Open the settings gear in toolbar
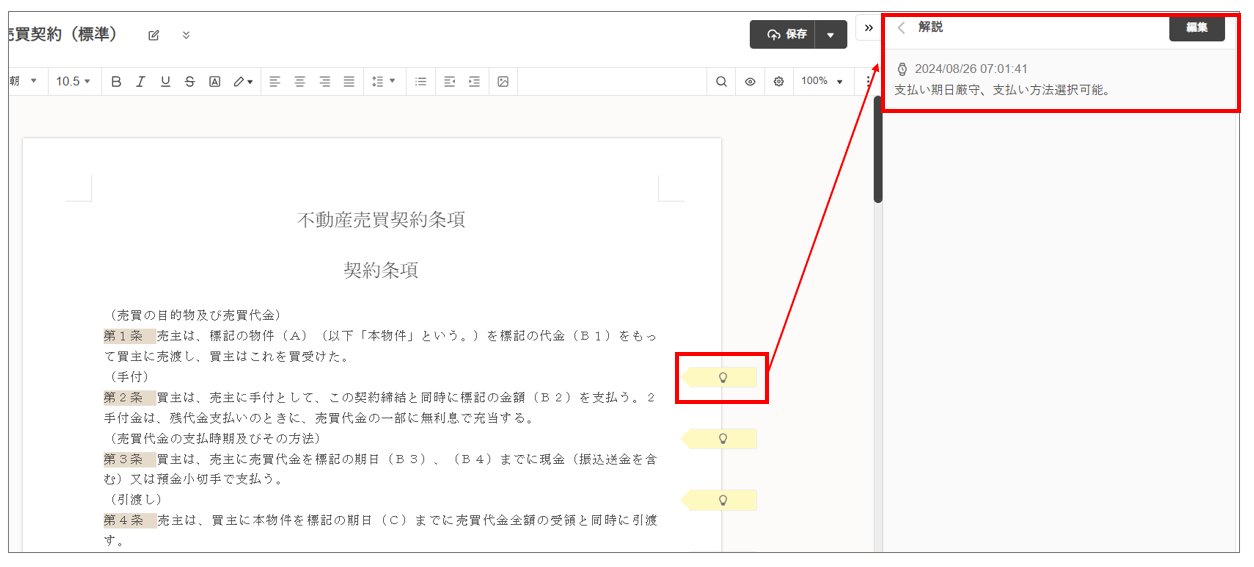This screenshot has width=1254, height=567. pyautogui.click(x=779, y=82)
